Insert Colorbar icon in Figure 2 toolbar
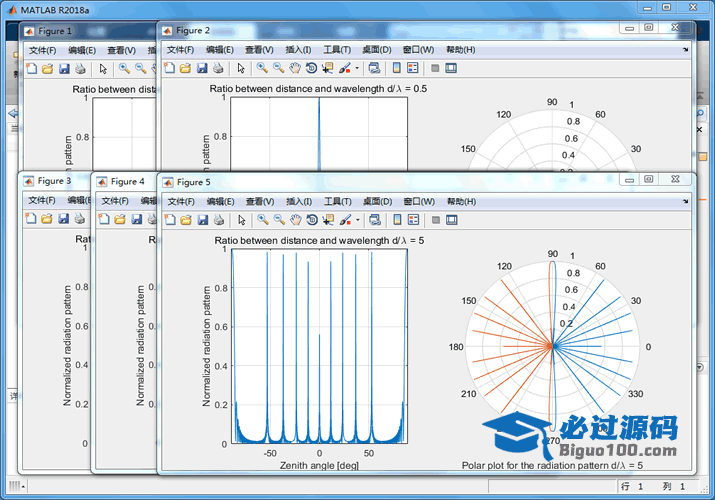Screen dimensions: 715x500 pyautogui.click(x=396, y=68)
